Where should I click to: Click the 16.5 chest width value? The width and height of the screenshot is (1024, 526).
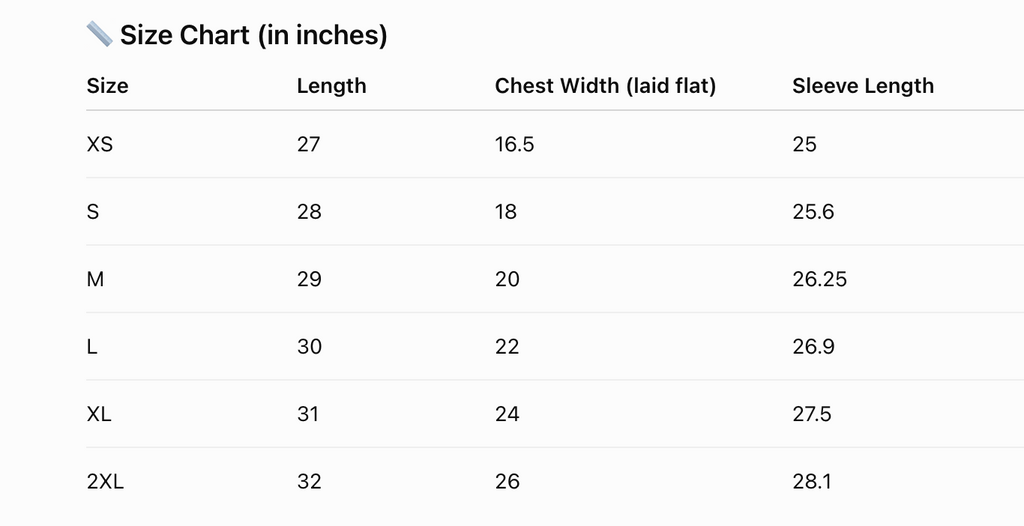514,144
